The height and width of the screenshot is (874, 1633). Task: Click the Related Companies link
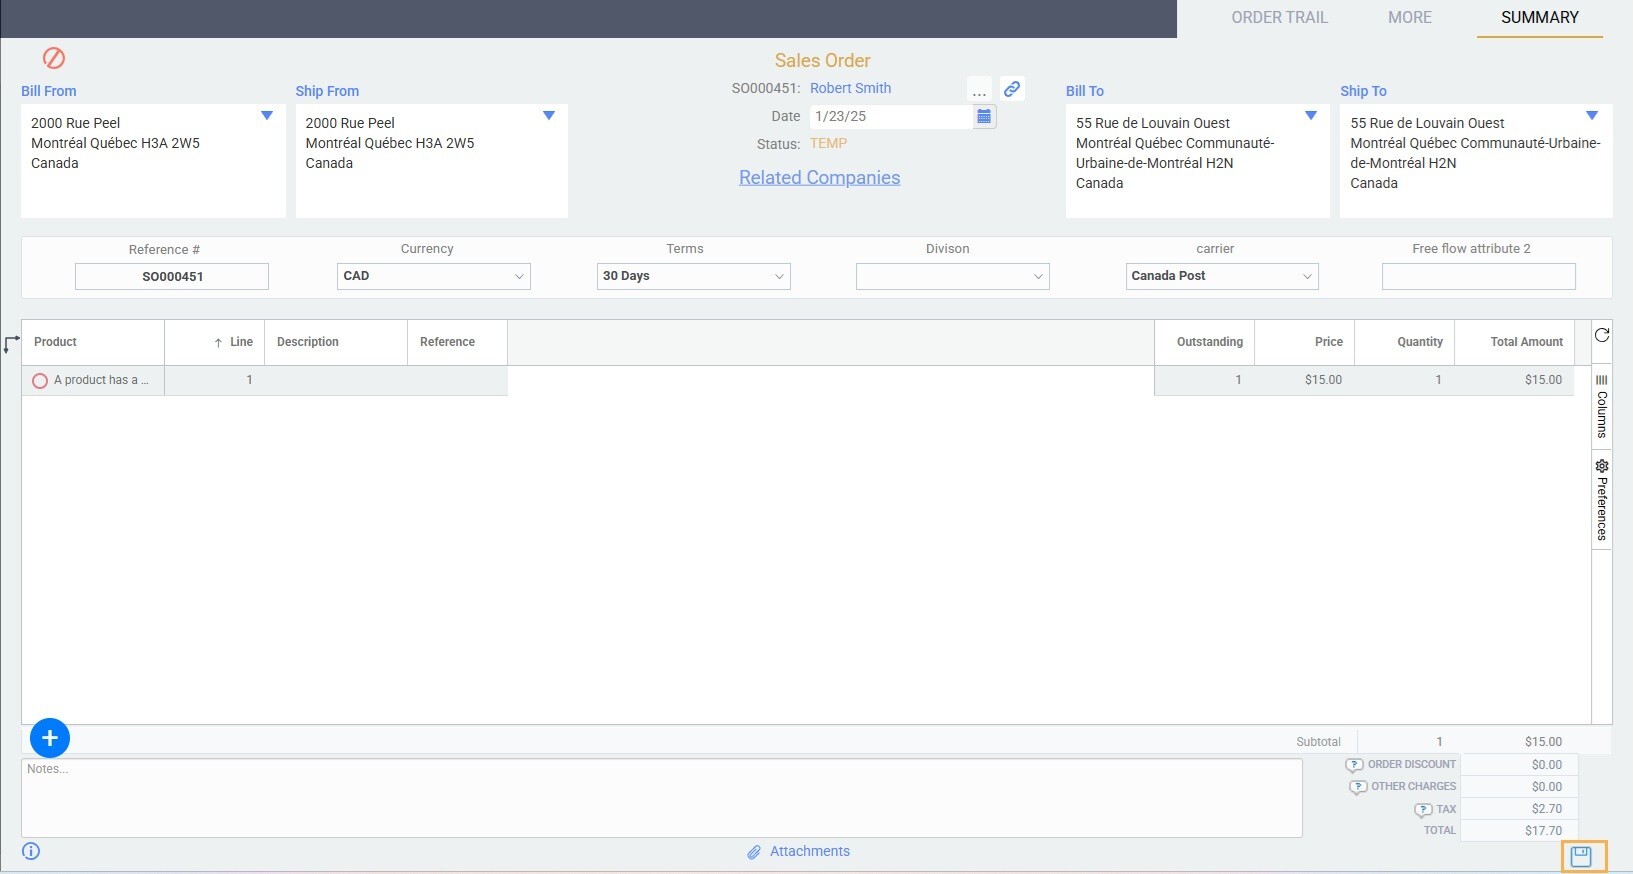click(x=819, y=178)
